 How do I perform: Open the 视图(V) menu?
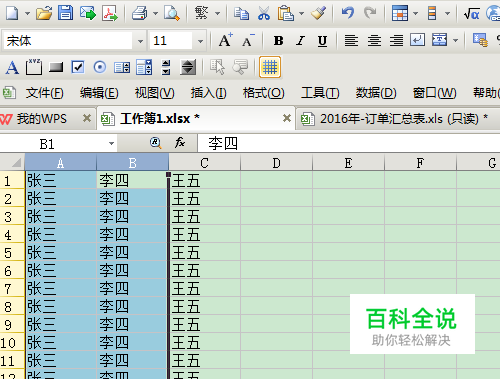pos(154,93)
